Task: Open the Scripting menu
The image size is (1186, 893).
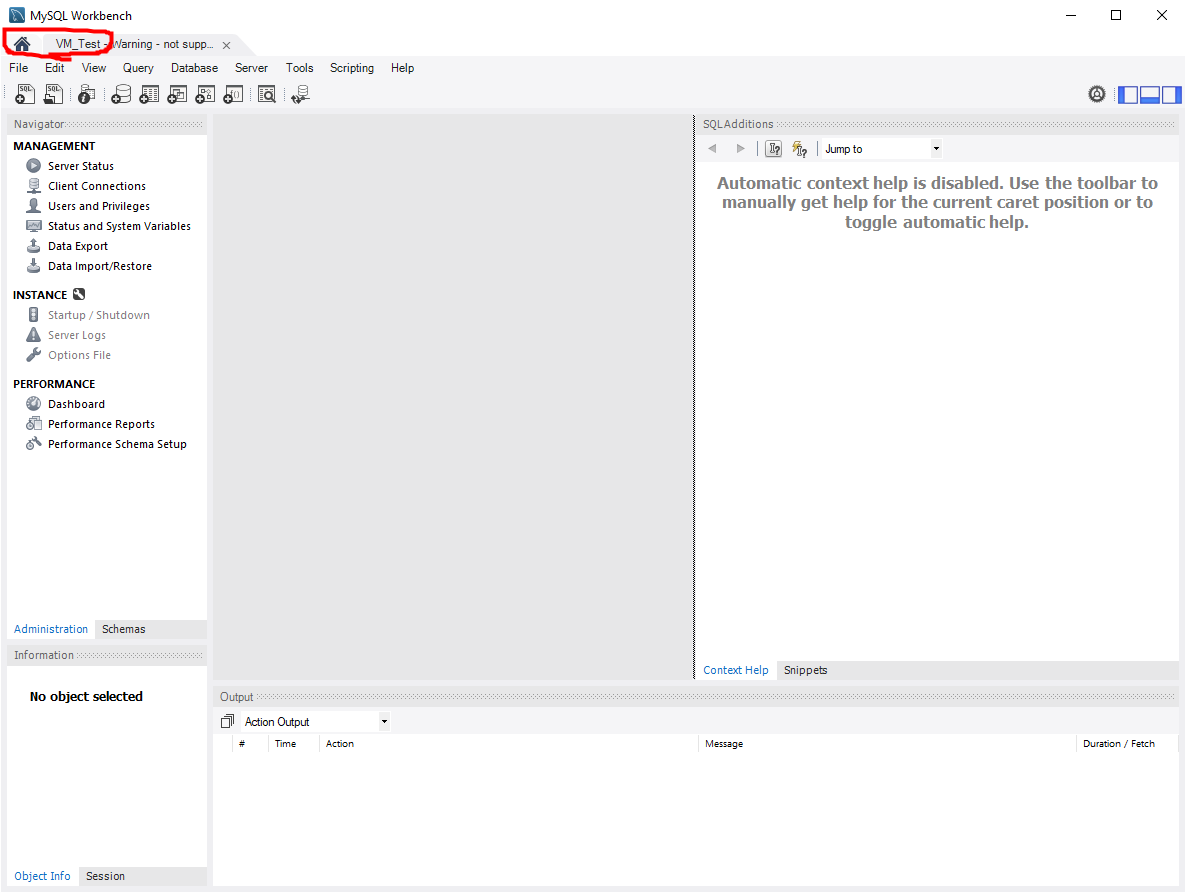Action: click(352, 68)
